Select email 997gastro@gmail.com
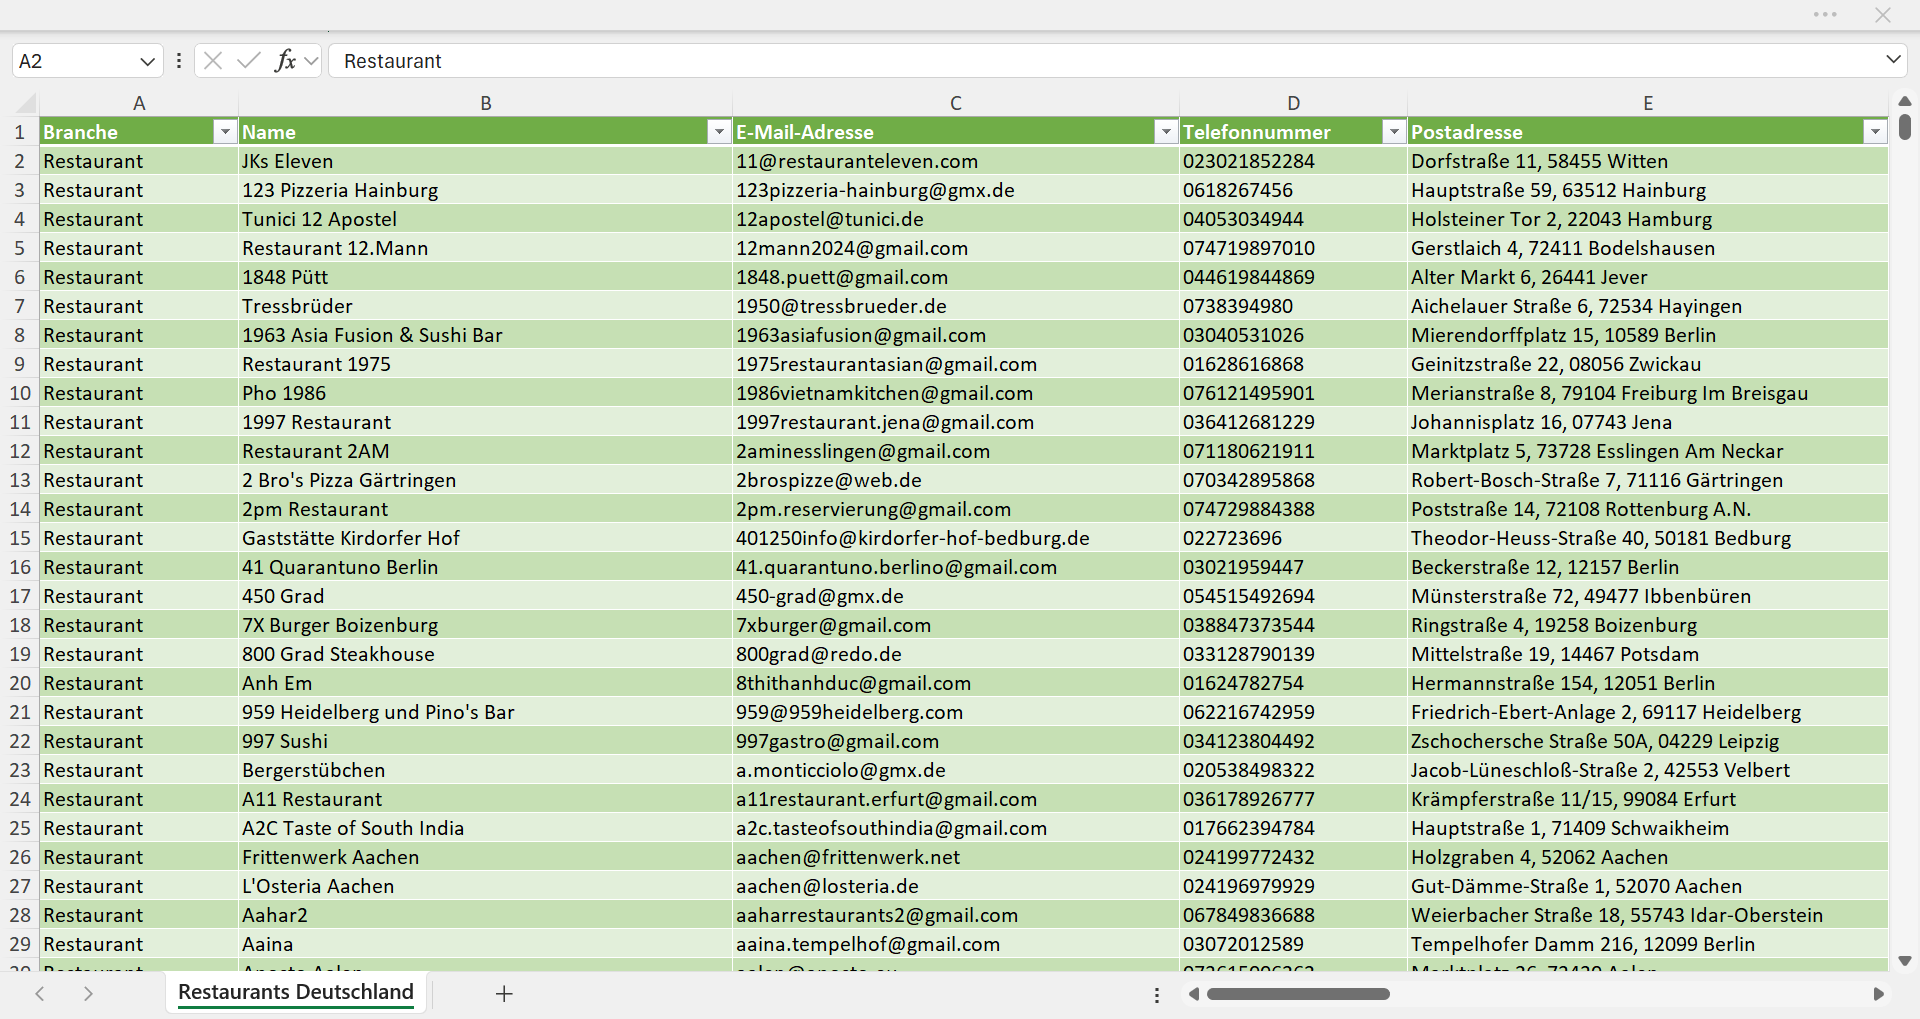 pyautogui.click(x=956, y=741)
